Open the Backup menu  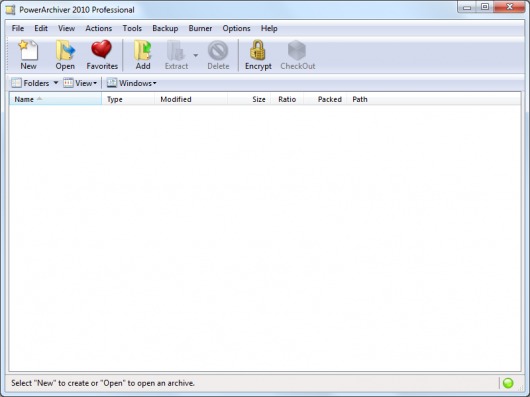165,28
